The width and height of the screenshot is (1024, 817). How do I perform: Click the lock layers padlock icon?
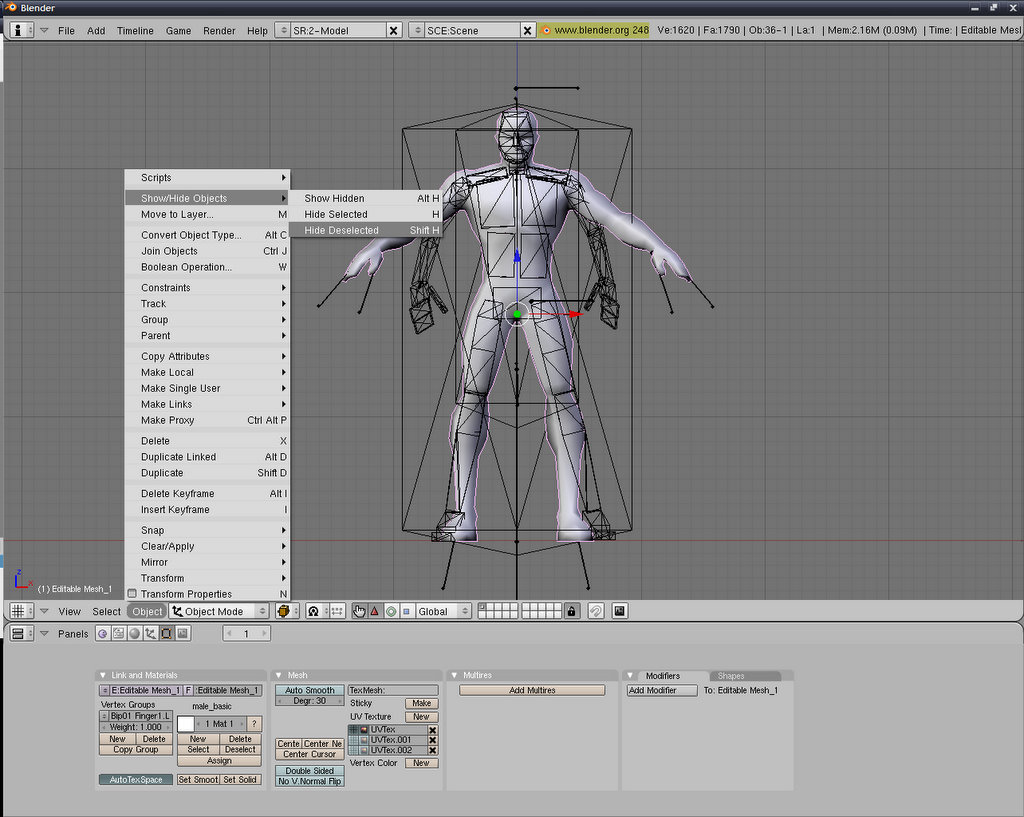click(x=572, y=611)
